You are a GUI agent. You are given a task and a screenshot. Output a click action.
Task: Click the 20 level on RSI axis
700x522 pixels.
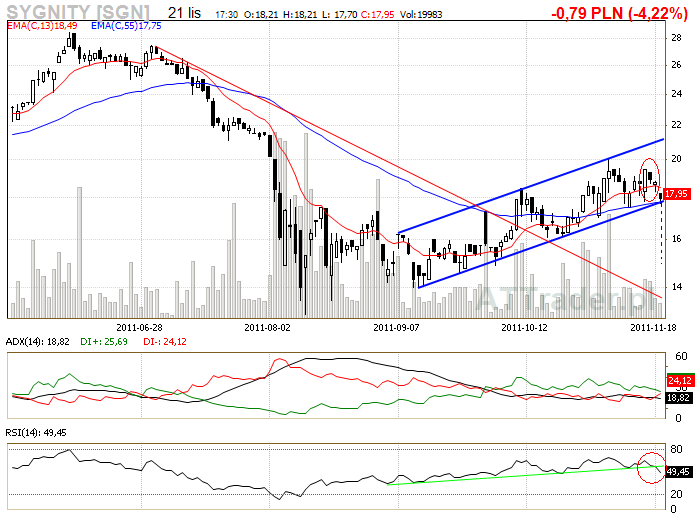point(676,494)
